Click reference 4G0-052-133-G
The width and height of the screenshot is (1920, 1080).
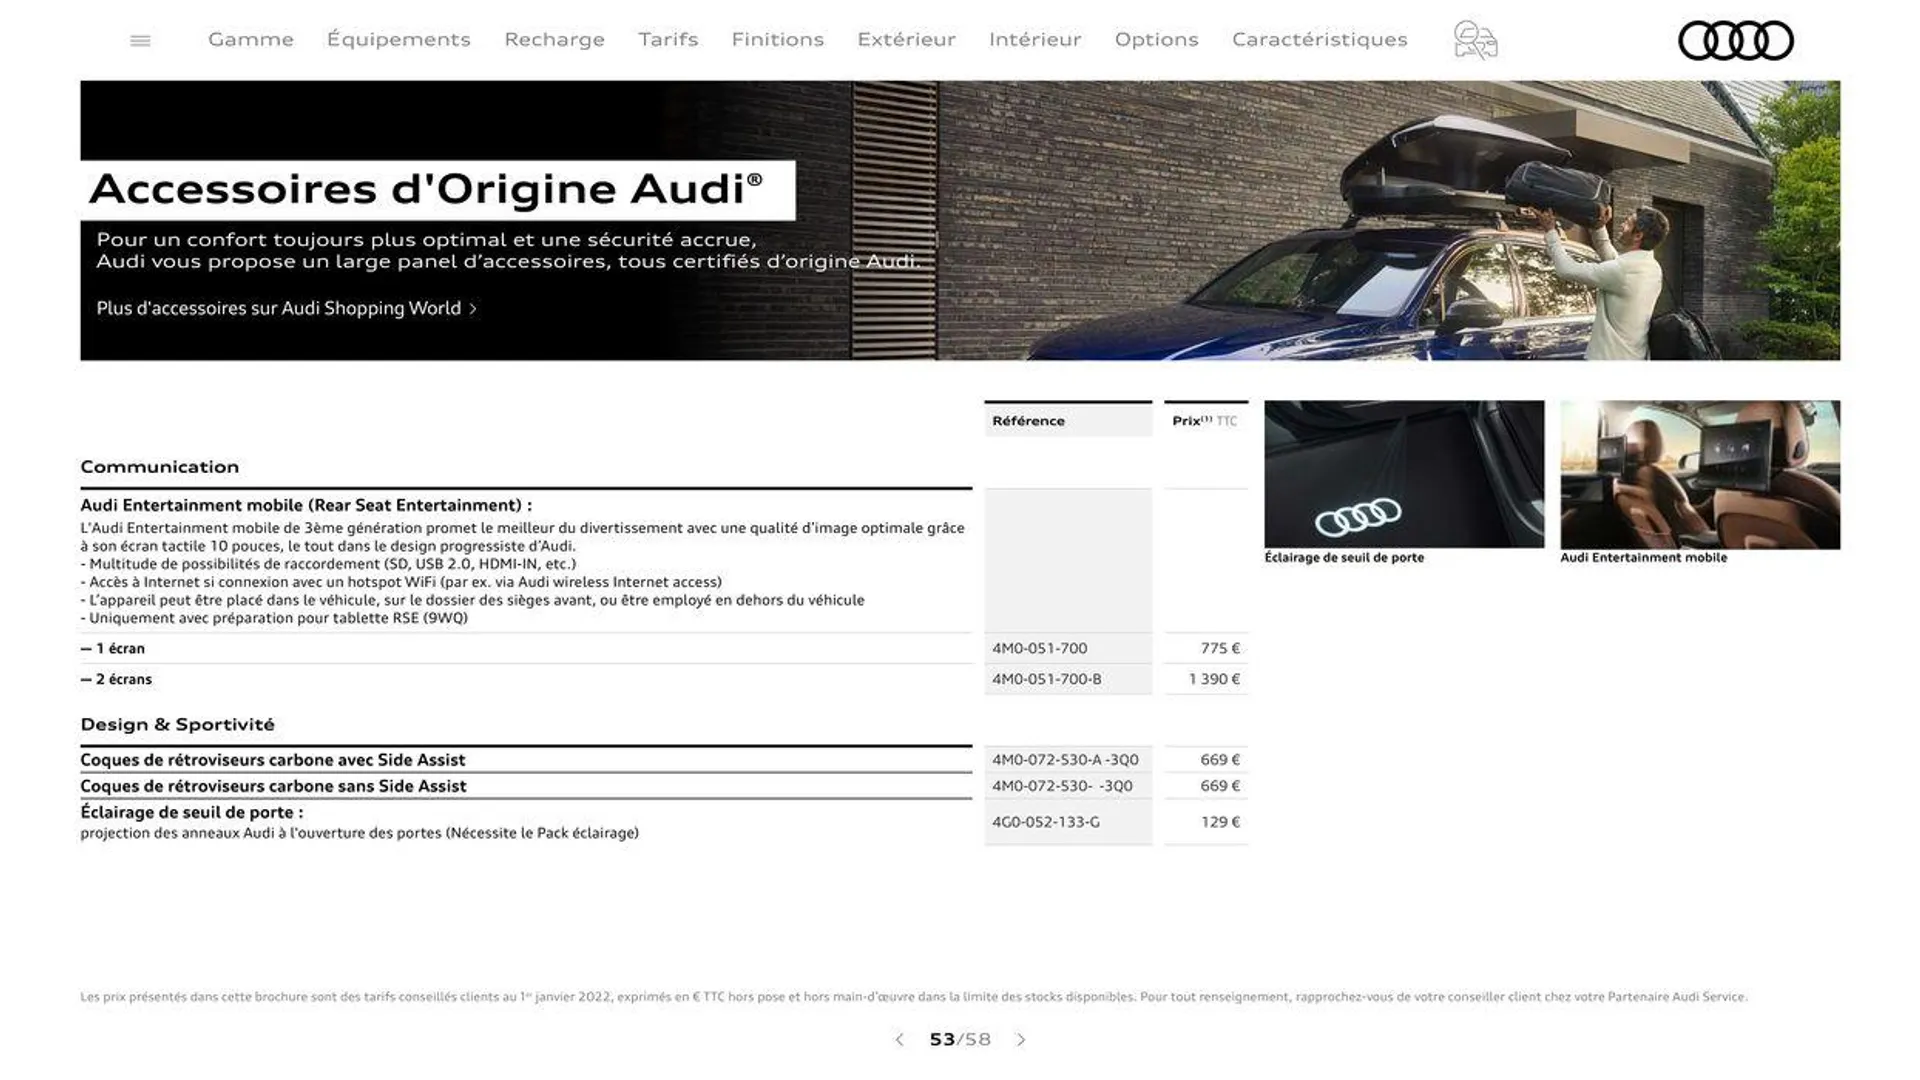click(x=1046, y=822)
